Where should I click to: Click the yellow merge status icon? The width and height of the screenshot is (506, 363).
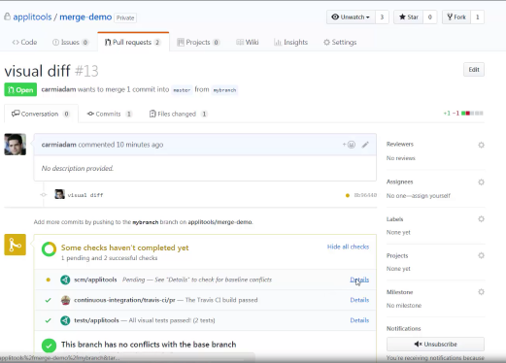click(15, 245)
